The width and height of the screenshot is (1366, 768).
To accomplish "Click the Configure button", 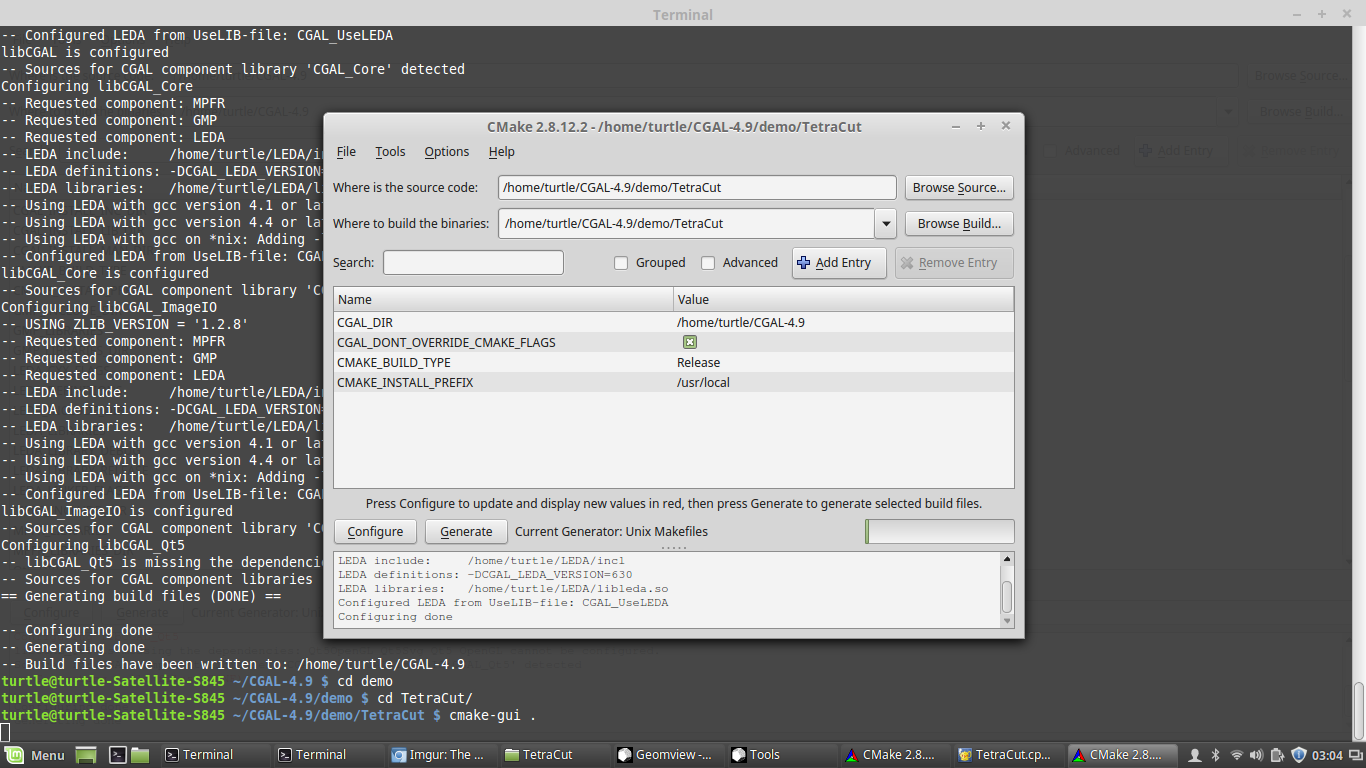I will click(375, 531).
